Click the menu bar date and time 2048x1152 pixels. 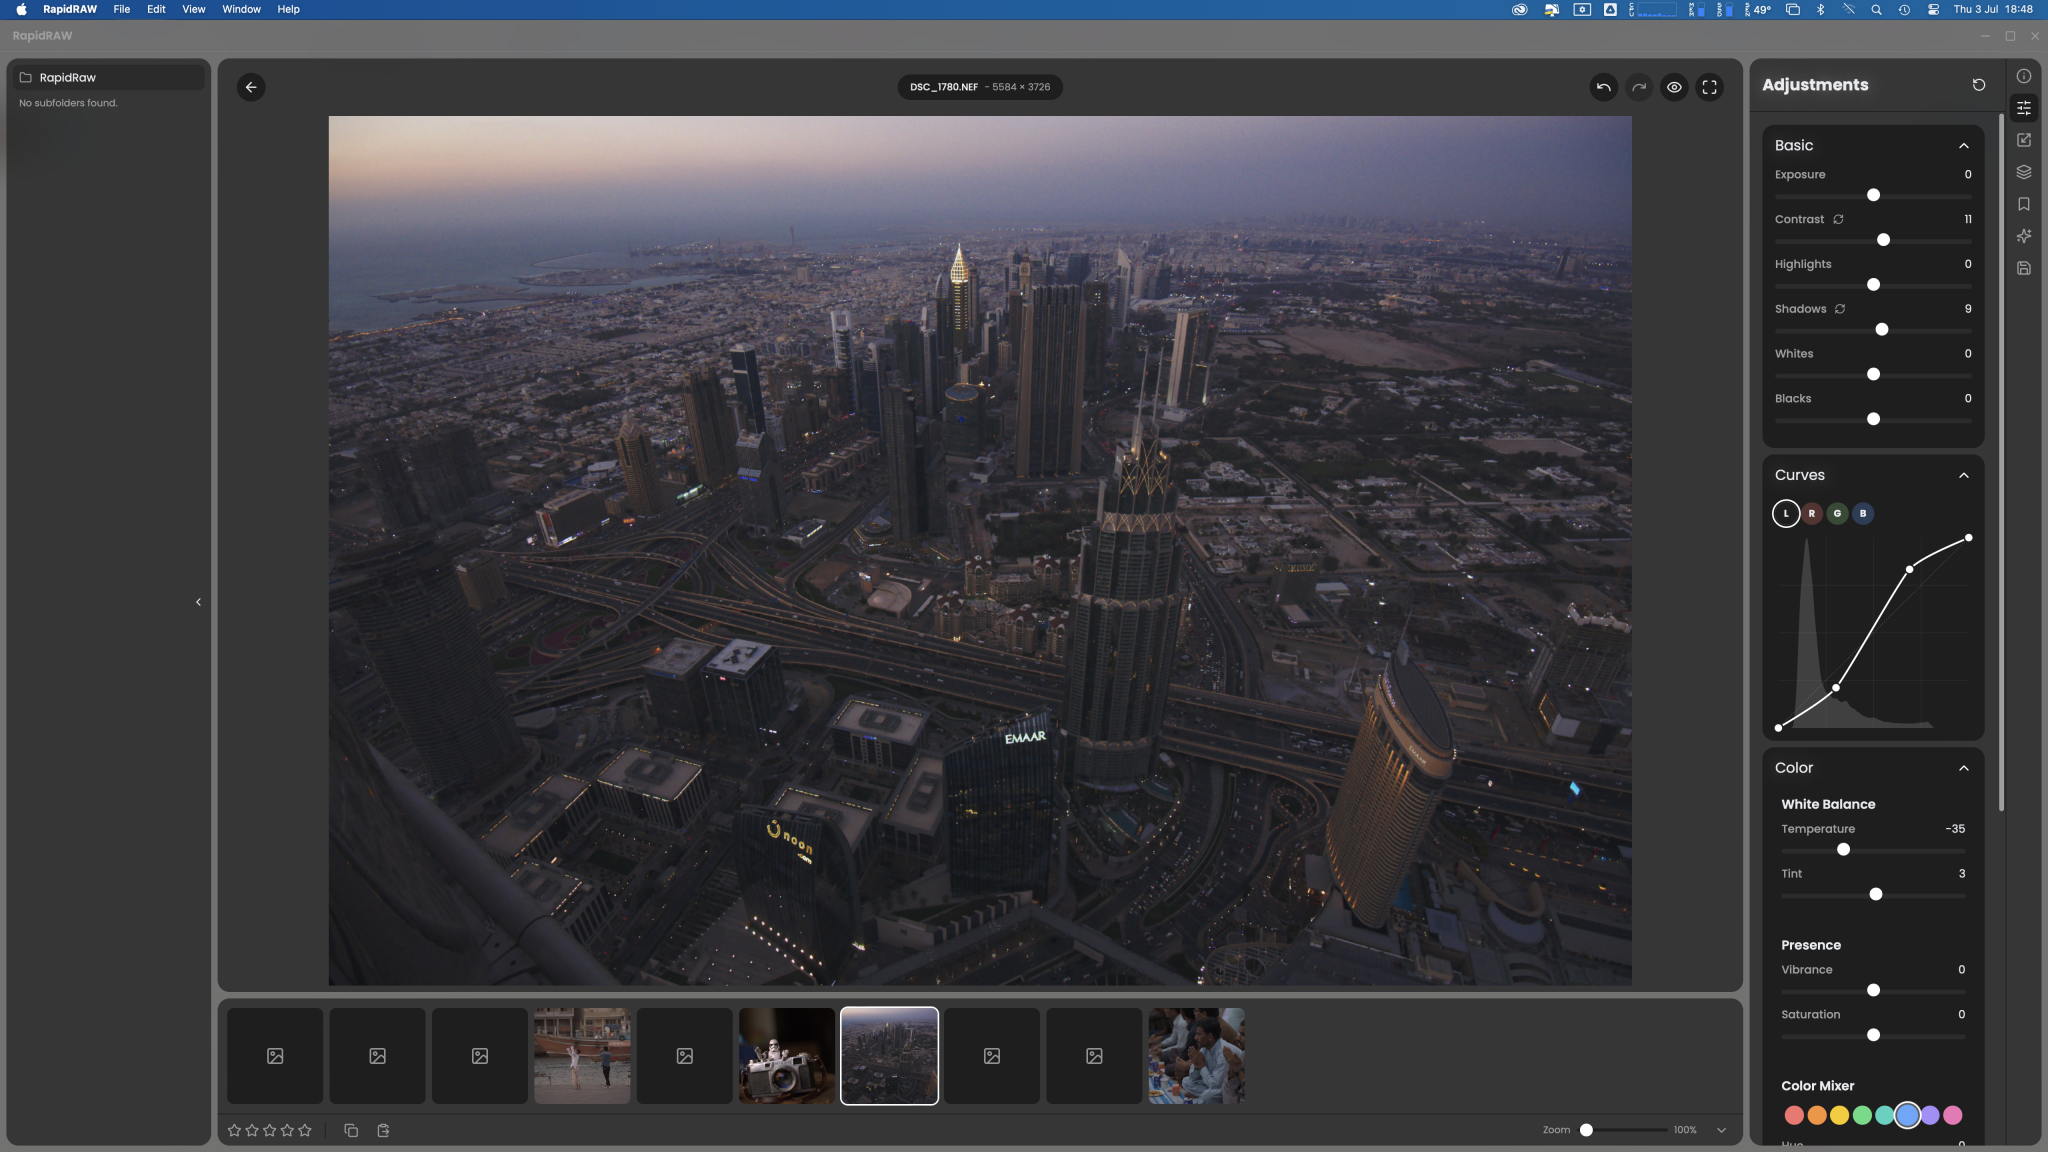click(1993, 9)
